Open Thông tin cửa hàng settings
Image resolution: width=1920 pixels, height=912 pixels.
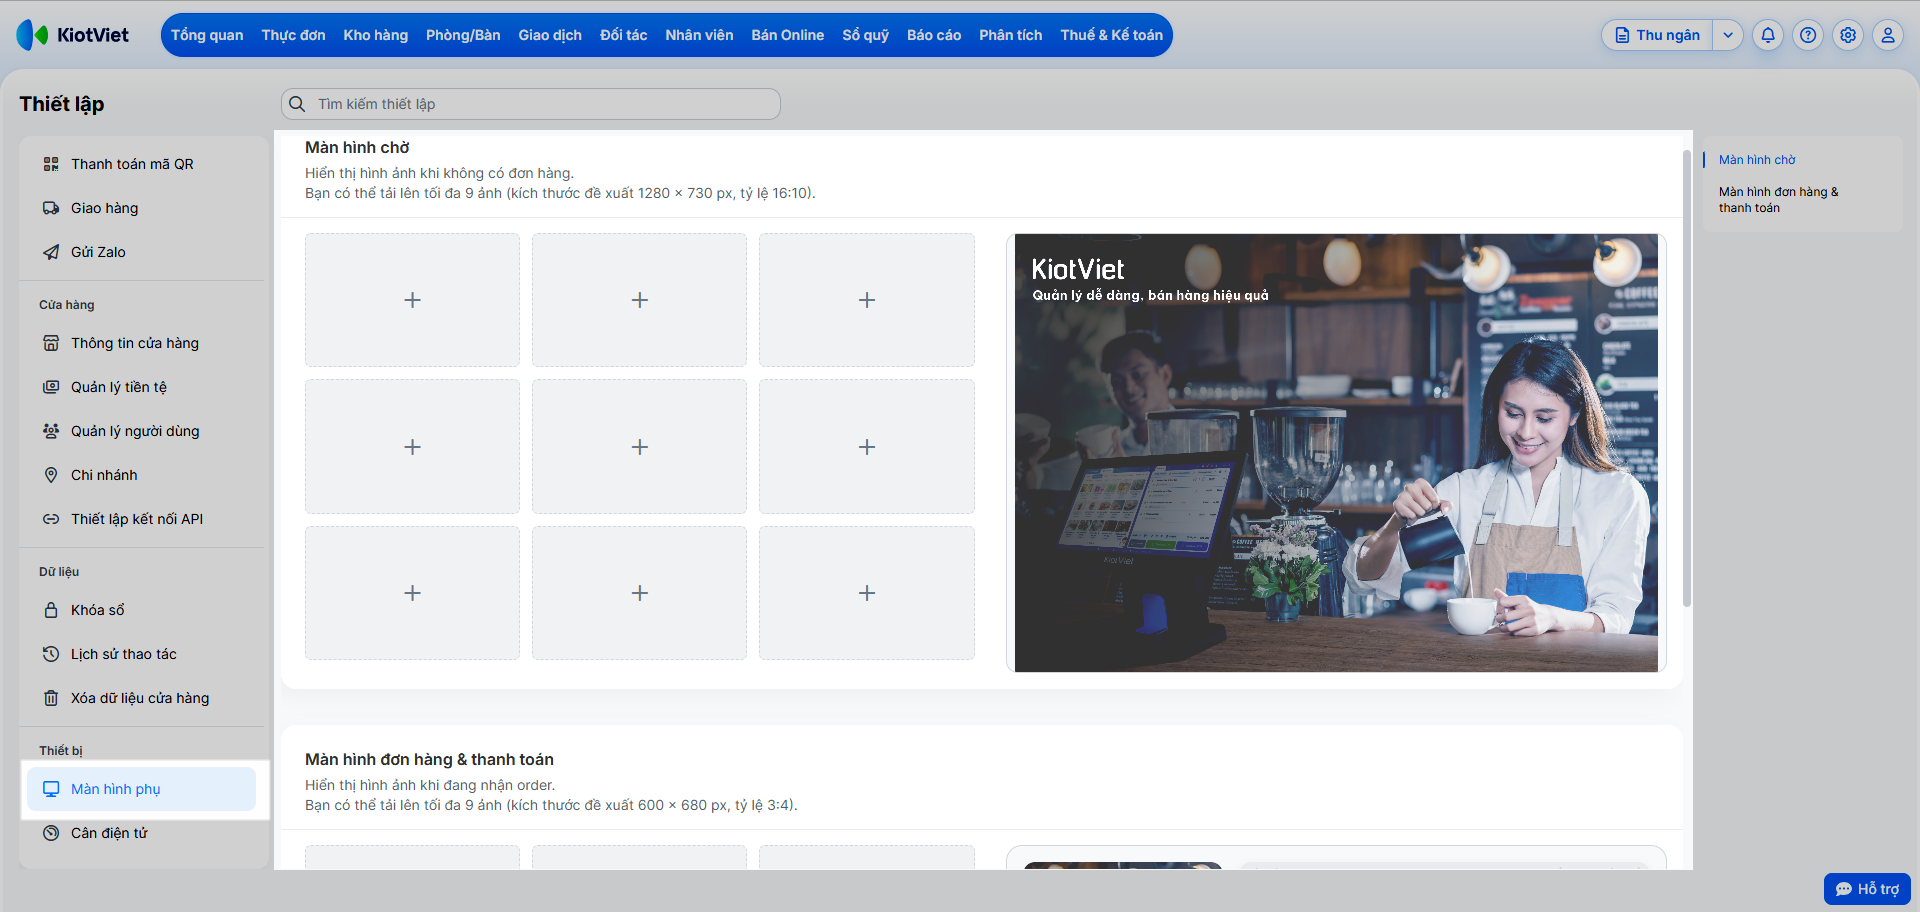[141, 343]
